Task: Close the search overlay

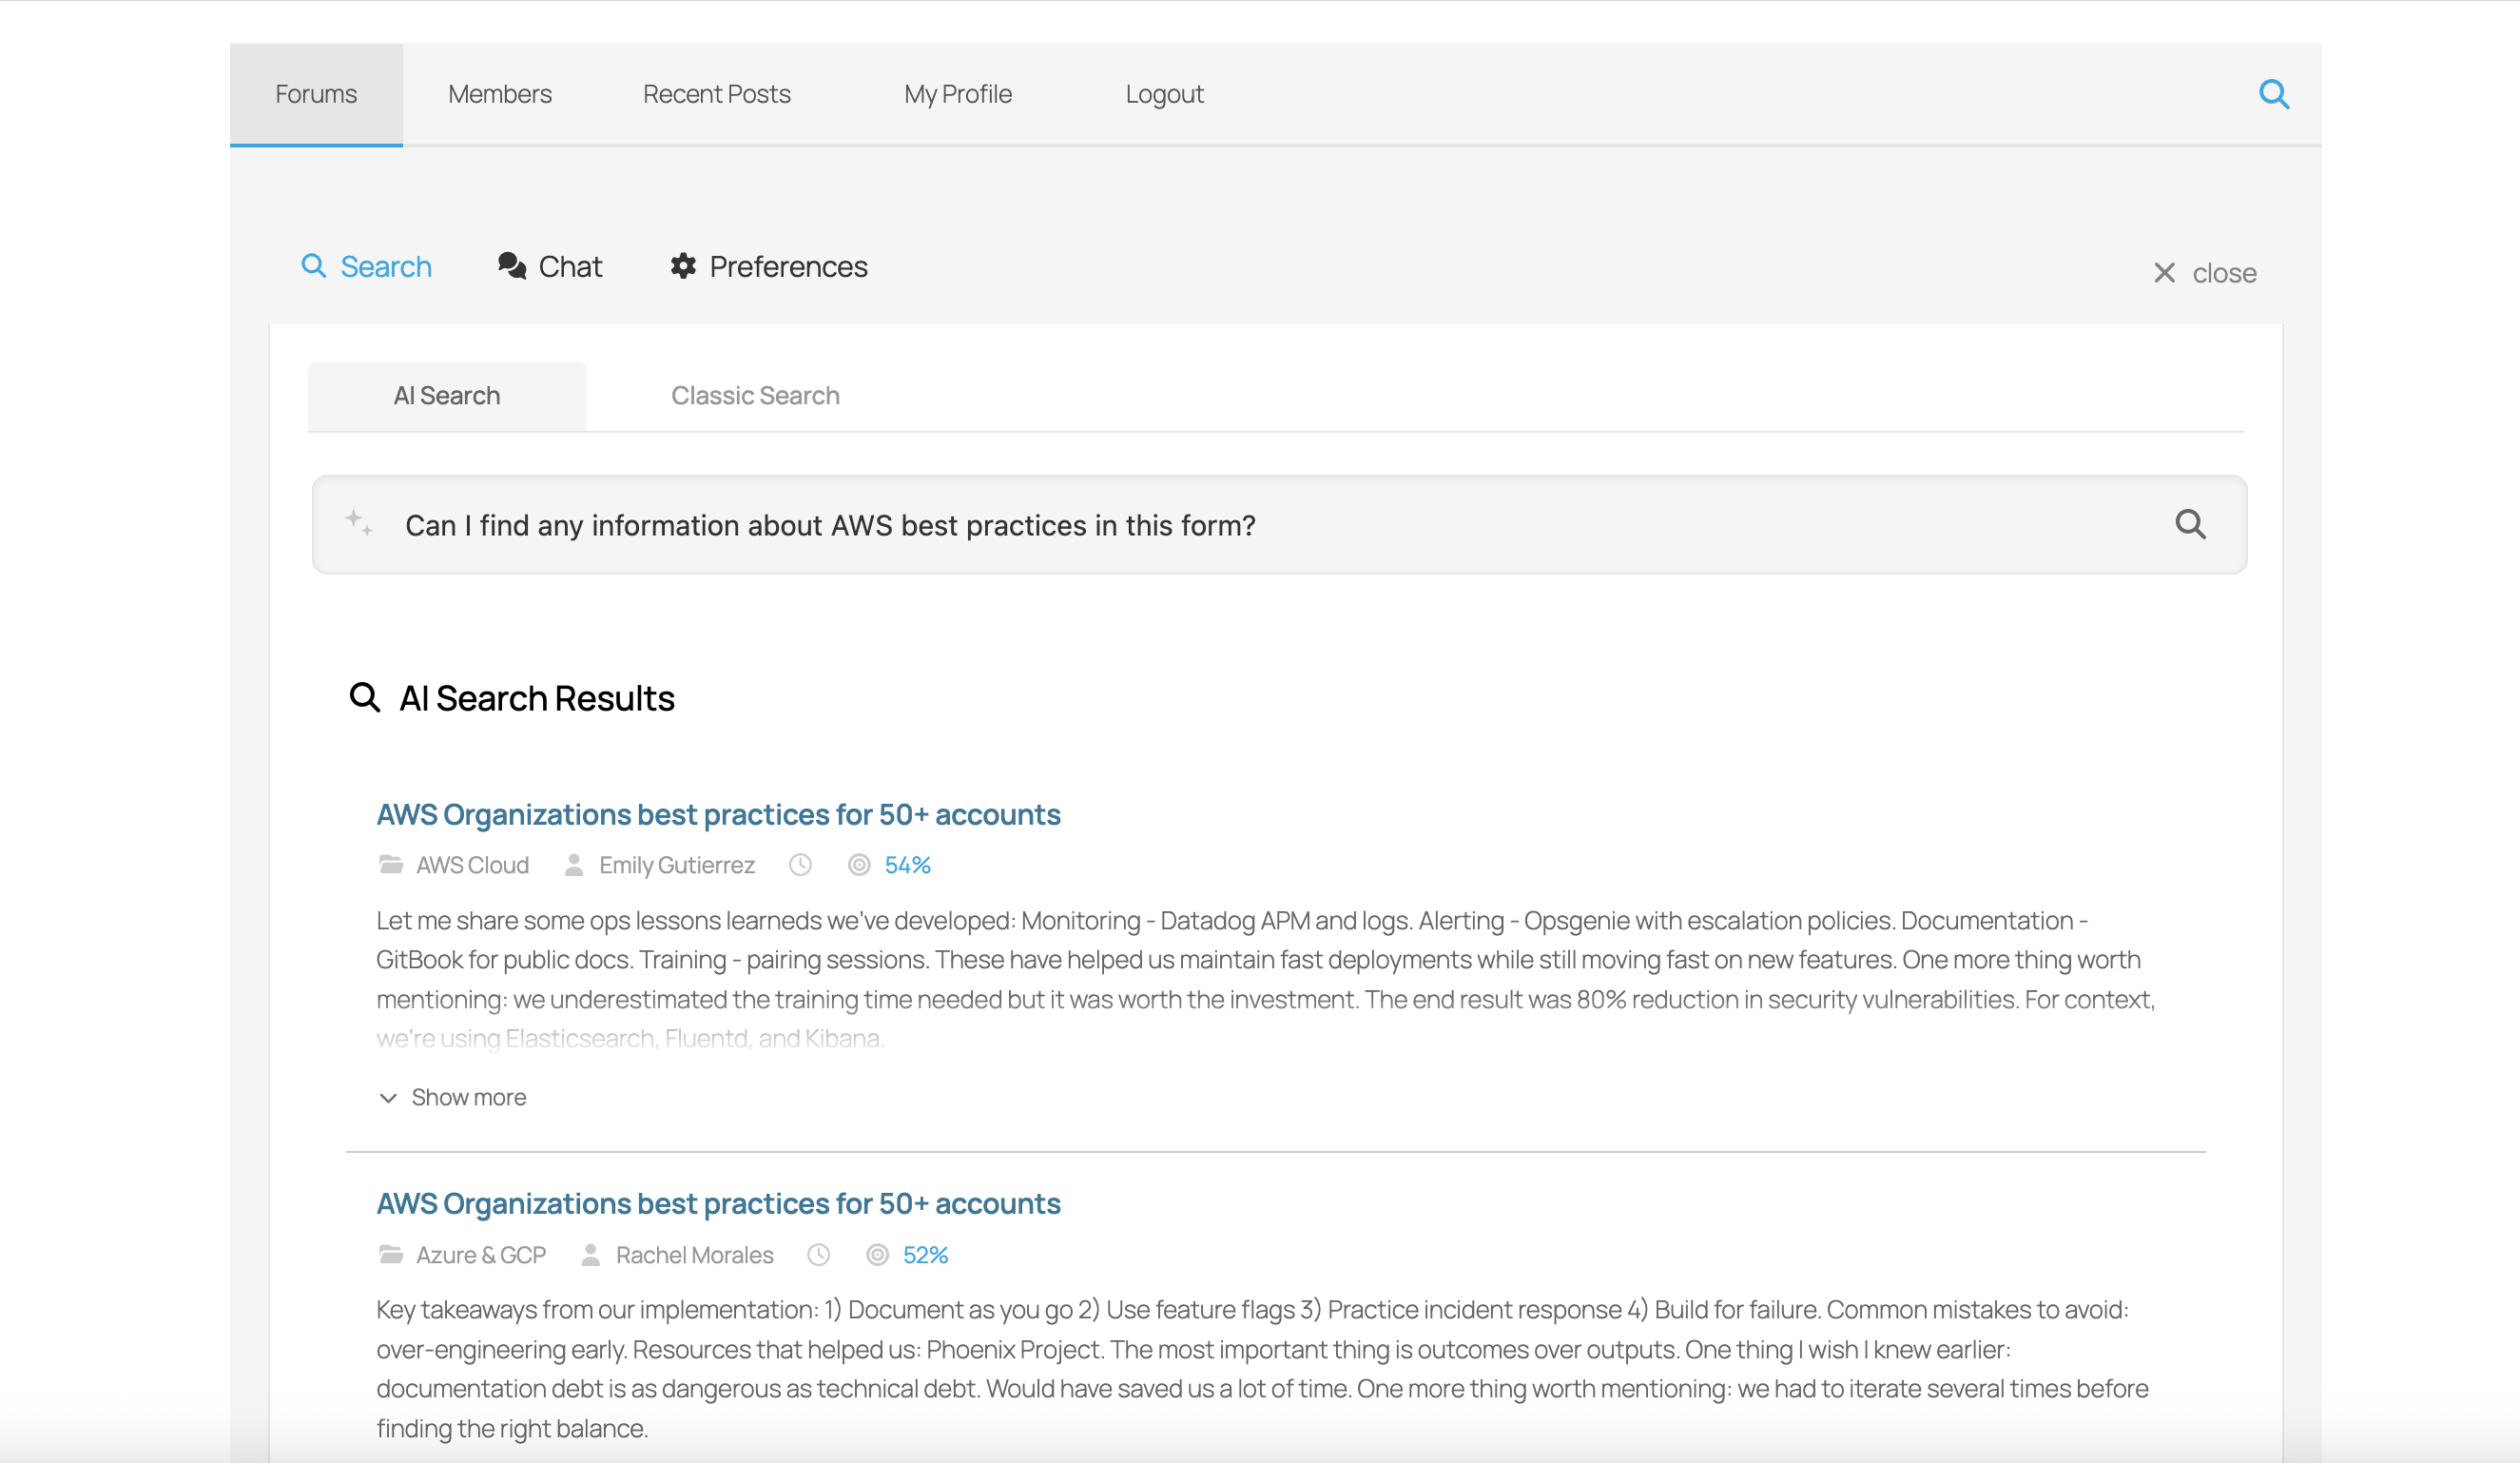Action: pos(2204,272)
